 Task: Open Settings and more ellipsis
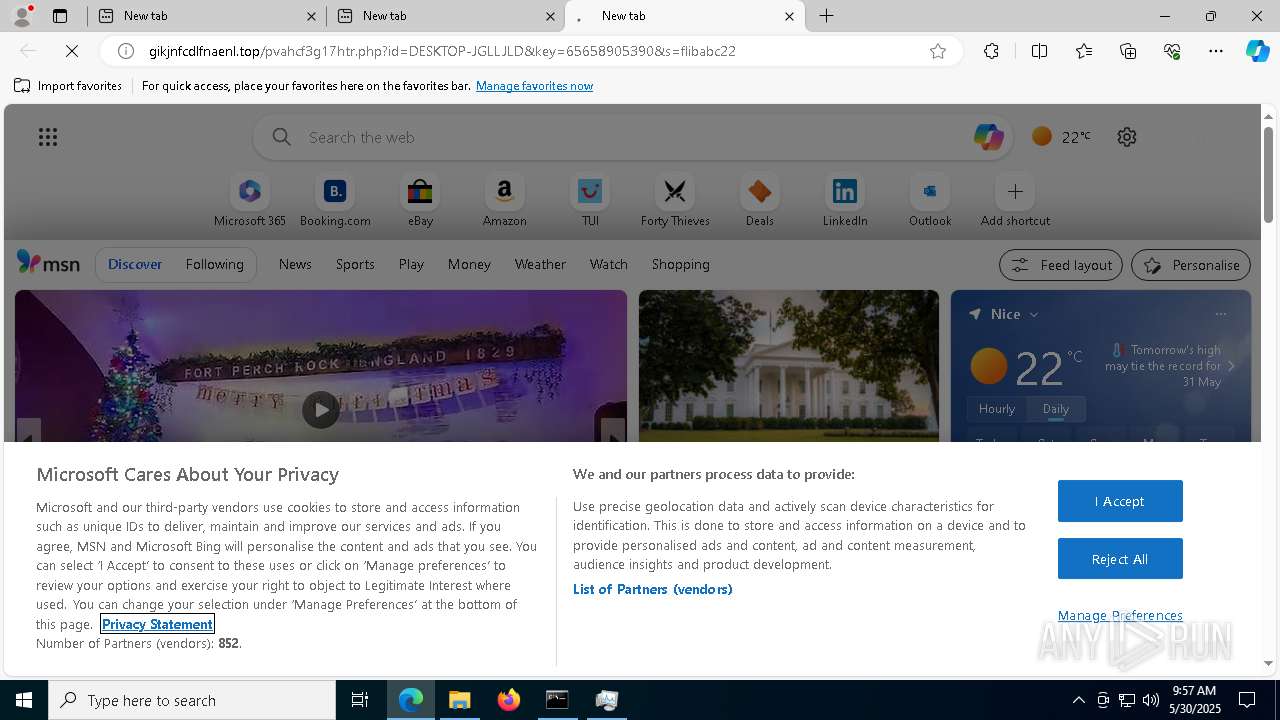pyautogui.click(x=1216, y=51)
